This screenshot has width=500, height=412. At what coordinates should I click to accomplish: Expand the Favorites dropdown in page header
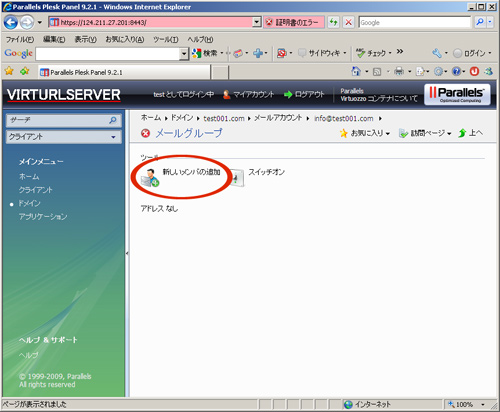(x=365, y=133)
